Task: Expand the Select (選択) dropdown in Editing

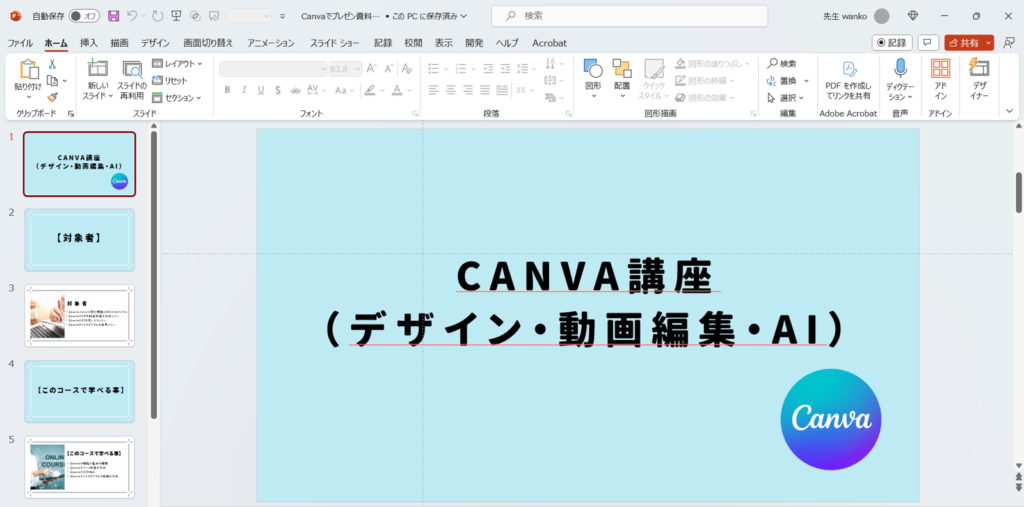Action: click(786, 98)
